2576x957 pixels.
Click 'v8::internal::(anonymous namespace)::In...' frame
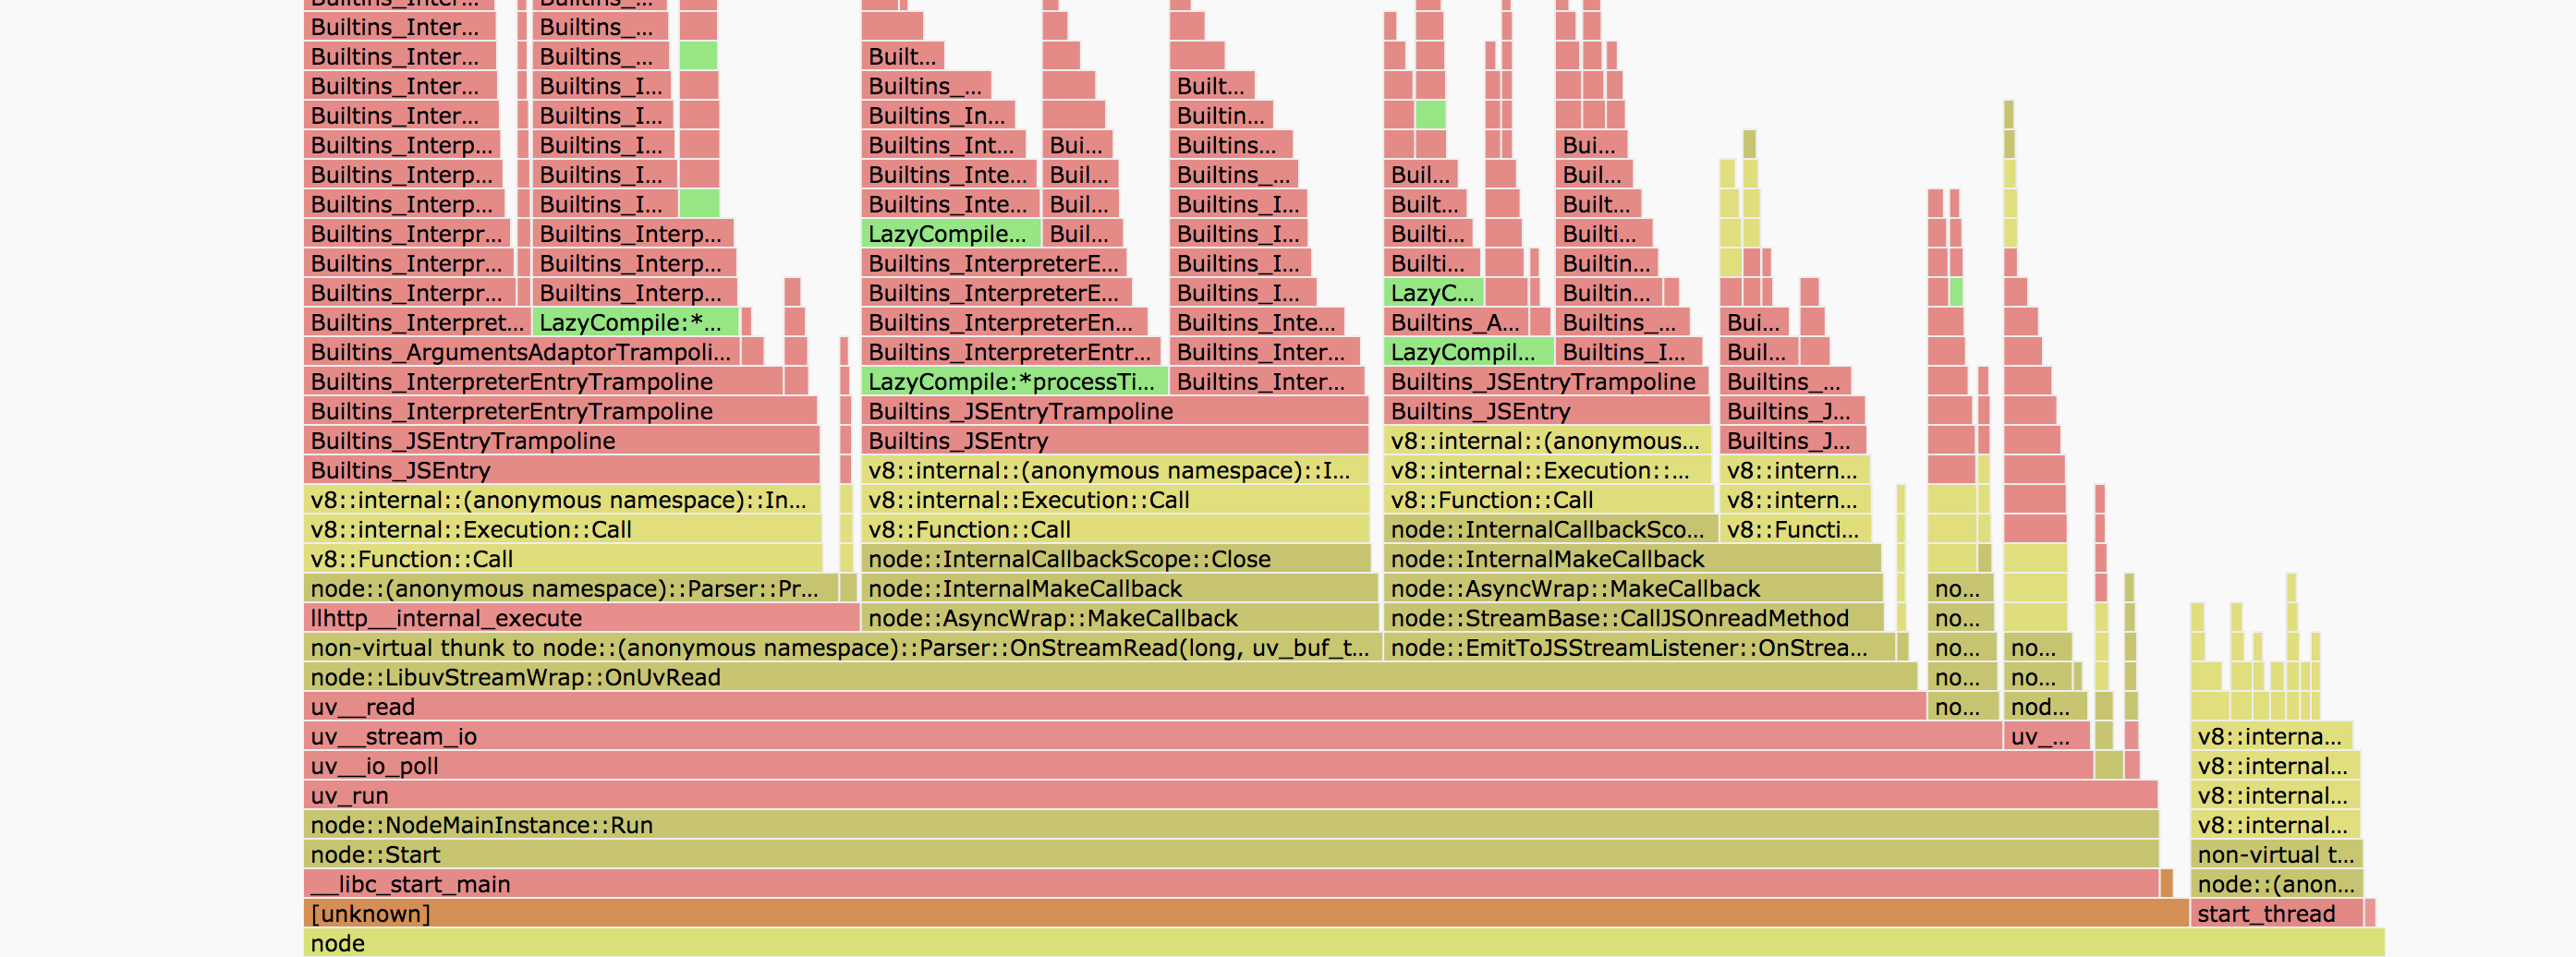click(x=561, y=500)
